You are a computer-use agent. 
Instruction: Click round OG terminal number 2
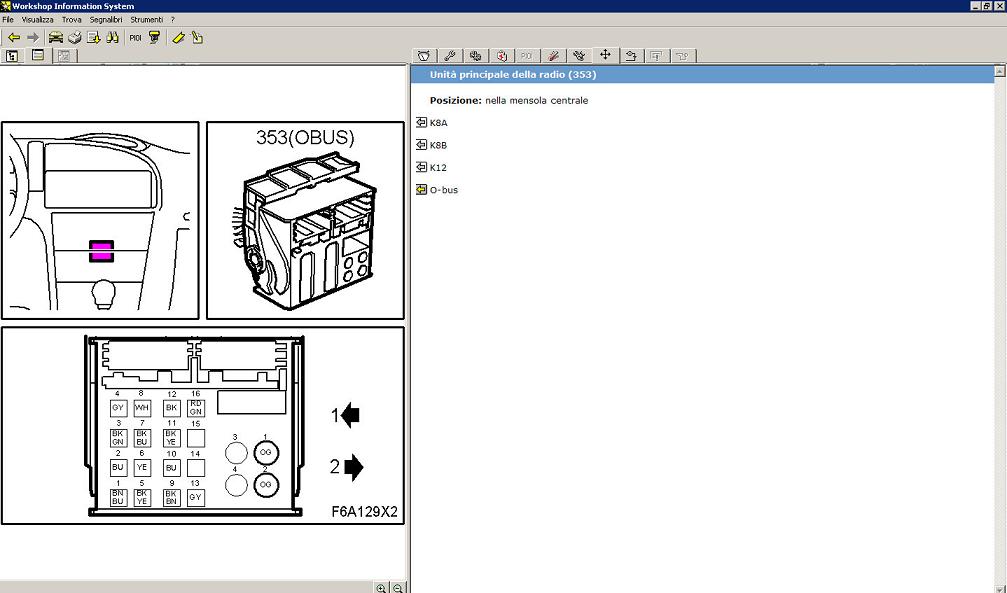266,484
